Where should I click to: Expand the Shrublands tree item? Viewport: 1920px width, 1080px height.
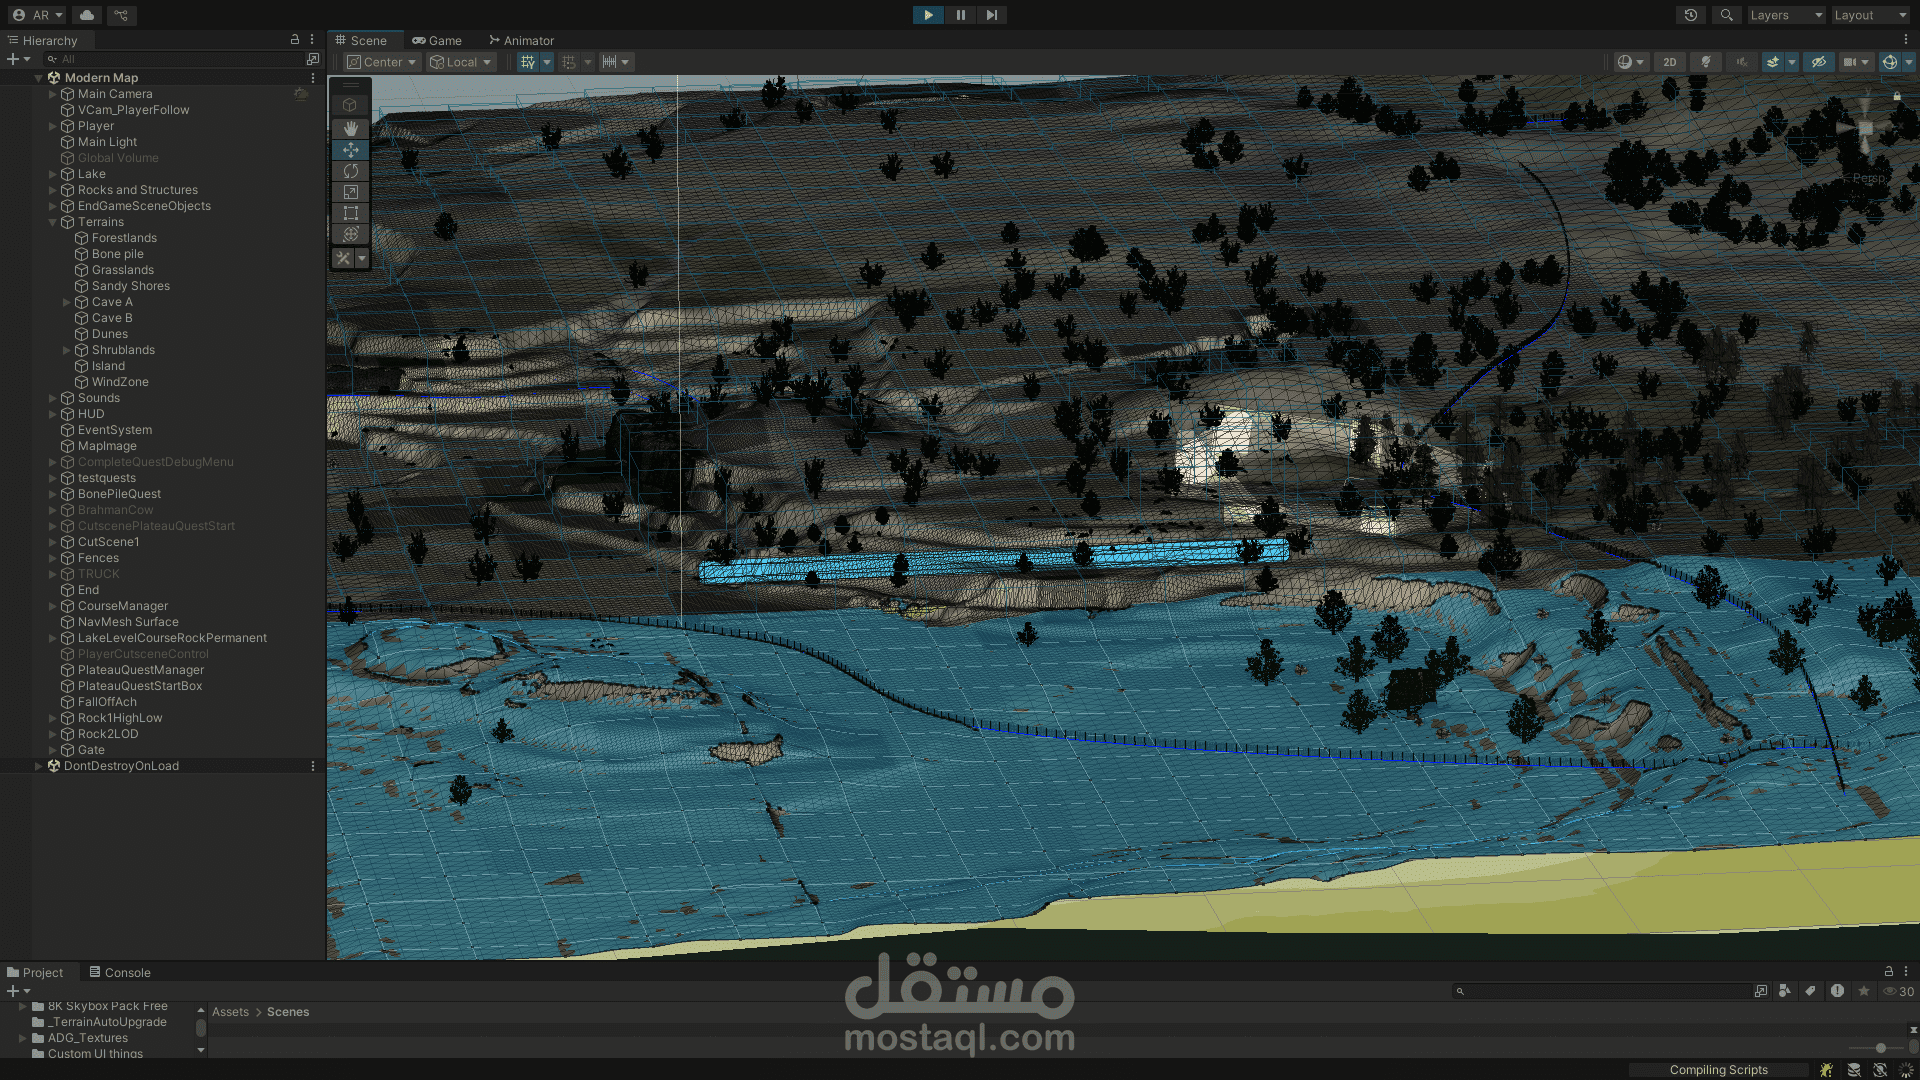pyautogui.click(x=67, y=350)
